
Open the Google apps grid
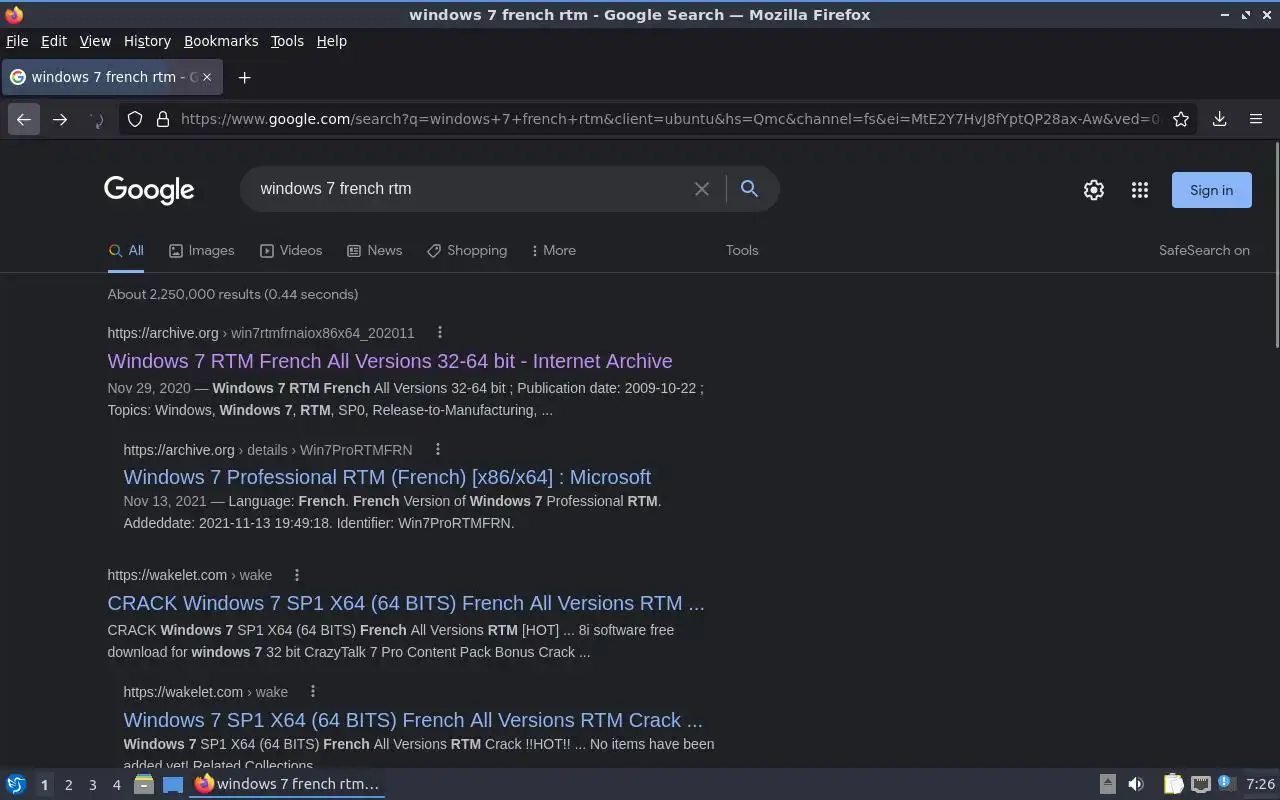(1140, 190)
